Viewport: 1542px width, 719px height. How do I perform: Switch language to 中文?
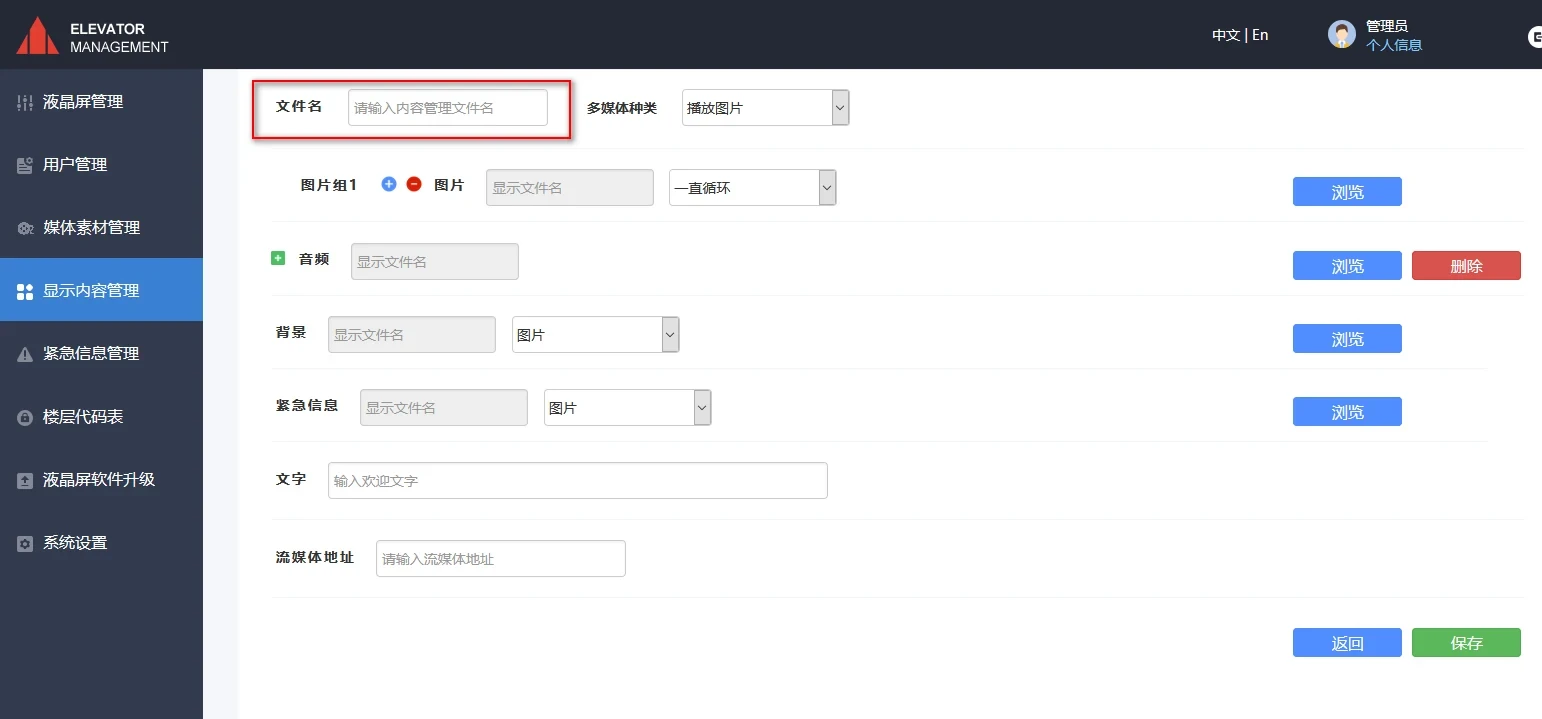(x=1225, y=35)
